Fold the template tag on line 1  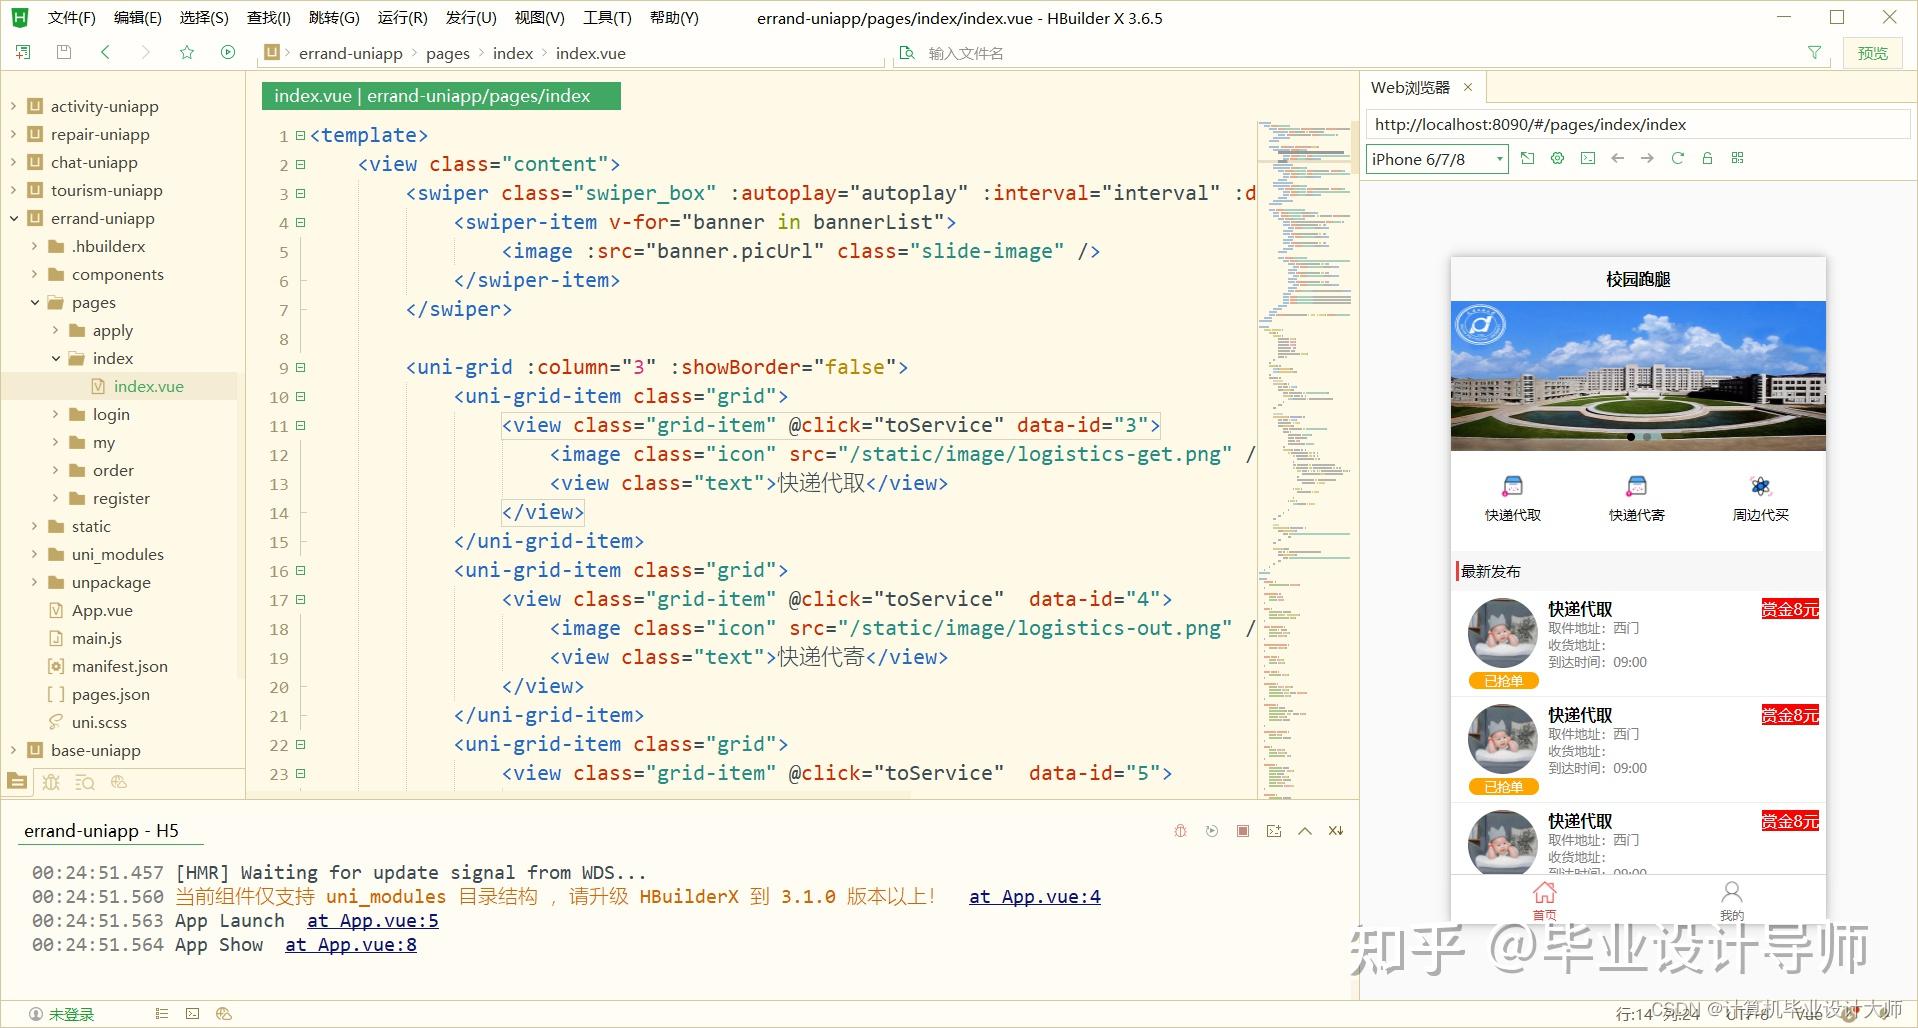(300, 135)
